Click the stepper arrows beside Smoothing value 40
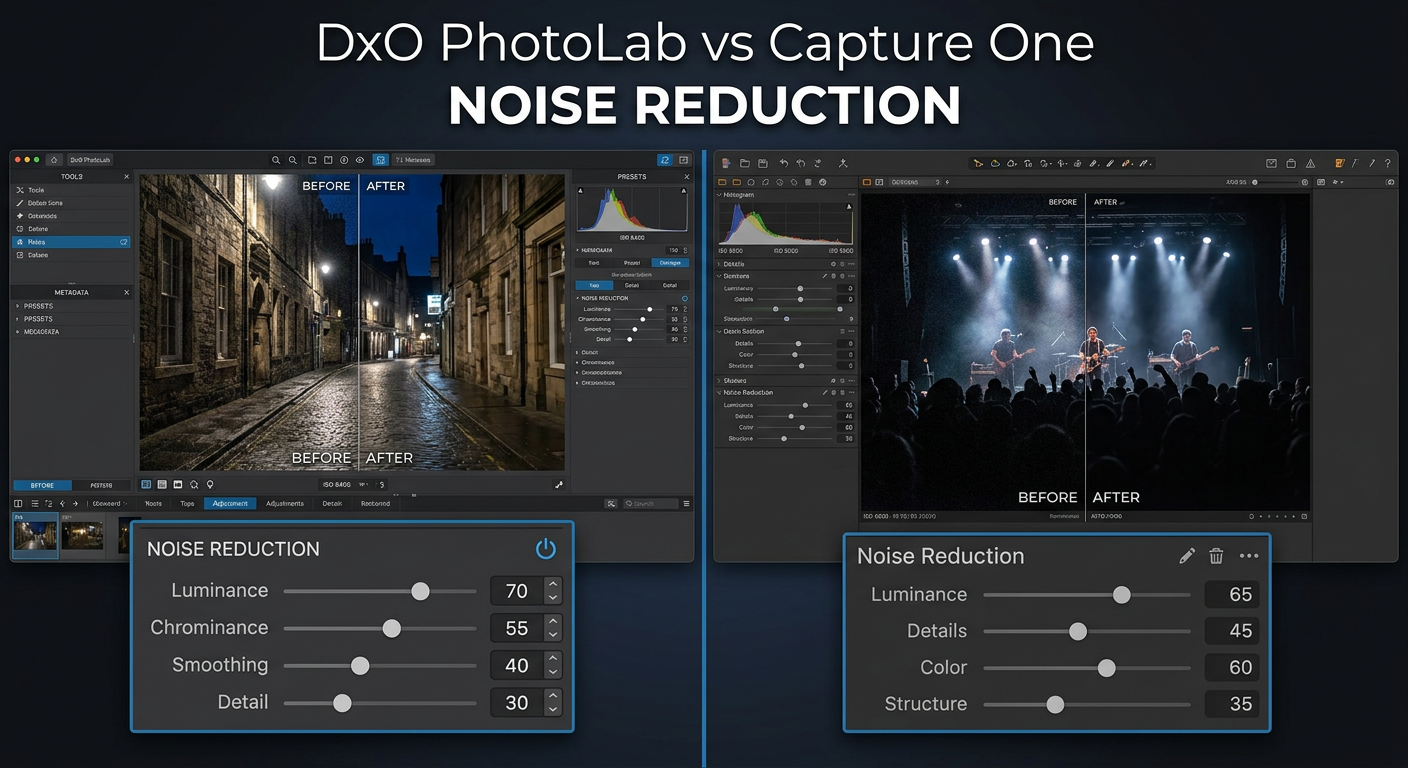This screenshot has height=768, width=1408. pyautogui.click(x=552, y=666)
